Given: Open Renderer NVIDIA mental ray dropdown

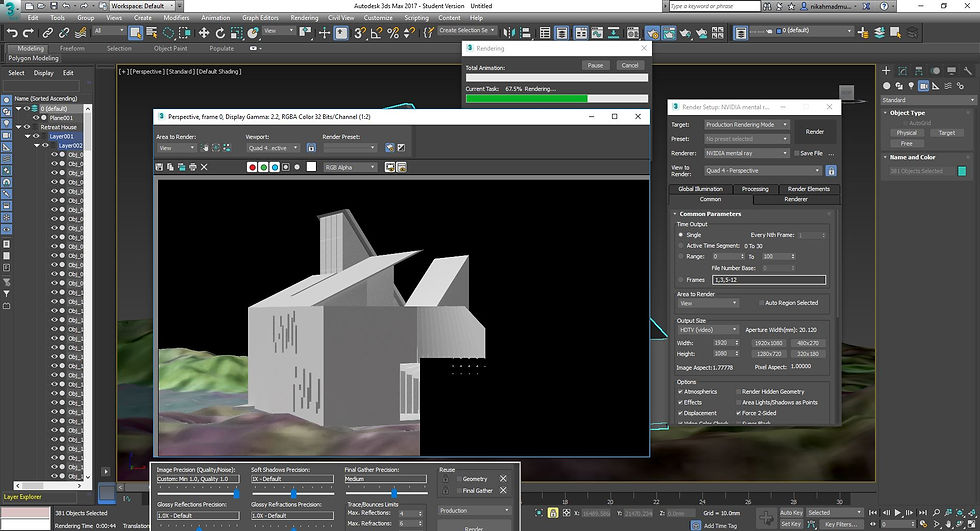Looking at the screenshot, I should pos(746,153).
